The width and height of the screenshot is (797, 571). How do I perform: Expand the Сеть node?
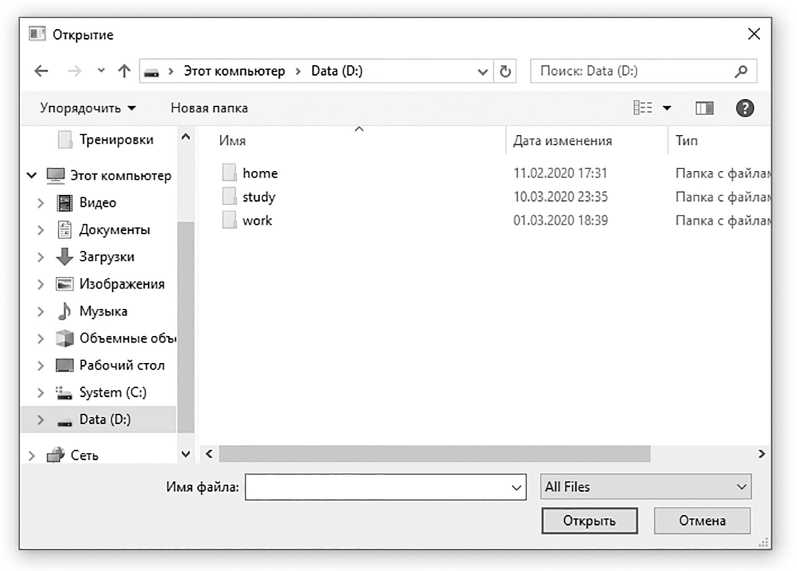tap(32, 456)
